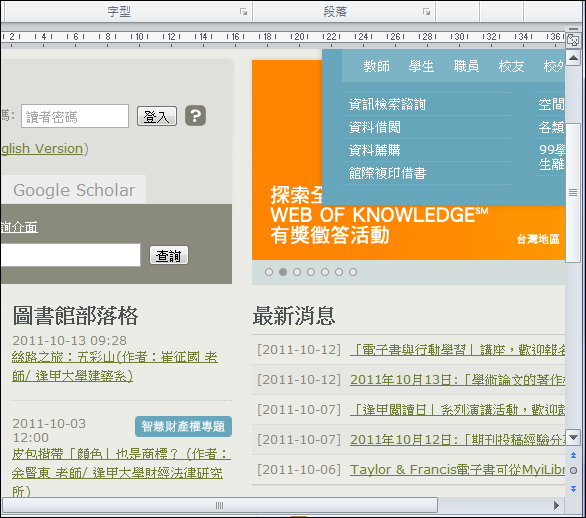
Task: Open news link 電子書與行動學習 講座
Action: [x=457, y=350]
